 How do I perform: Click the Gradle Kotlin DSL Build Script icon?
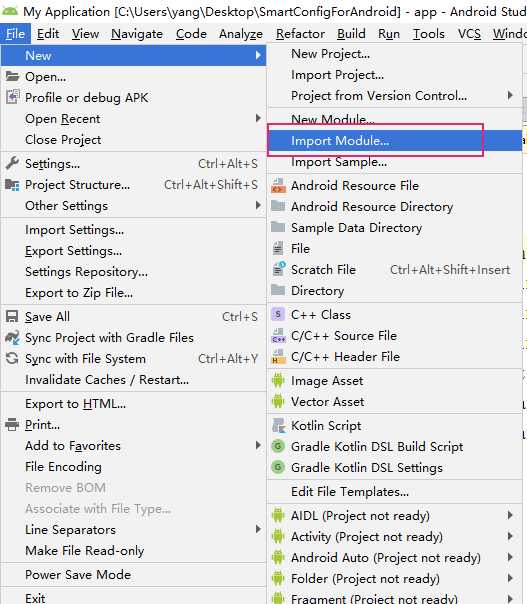(278, 446)
